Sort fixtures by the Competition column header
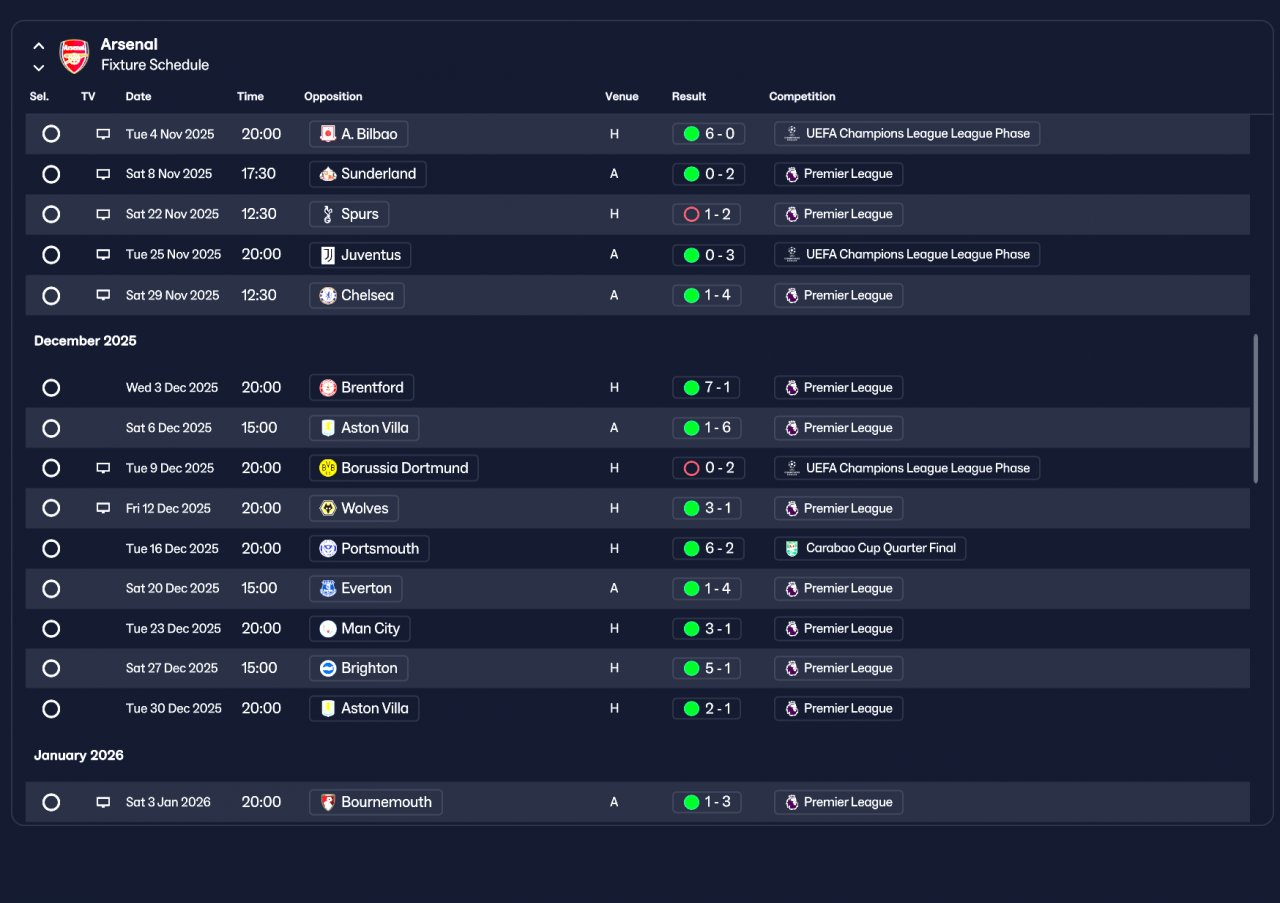Image resolution: width=1280 pixels, height=903 pixels. 802,97
